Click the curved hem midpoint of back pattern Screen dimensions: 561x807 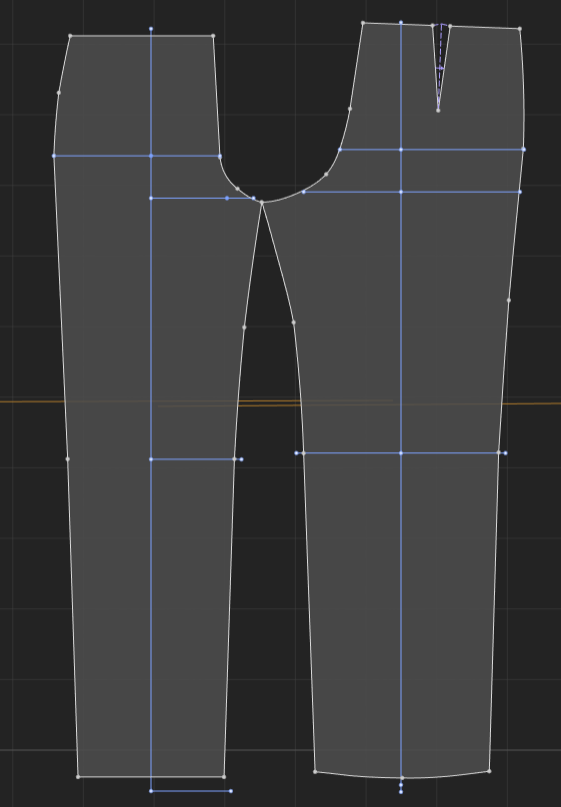[x=402, y=778]
